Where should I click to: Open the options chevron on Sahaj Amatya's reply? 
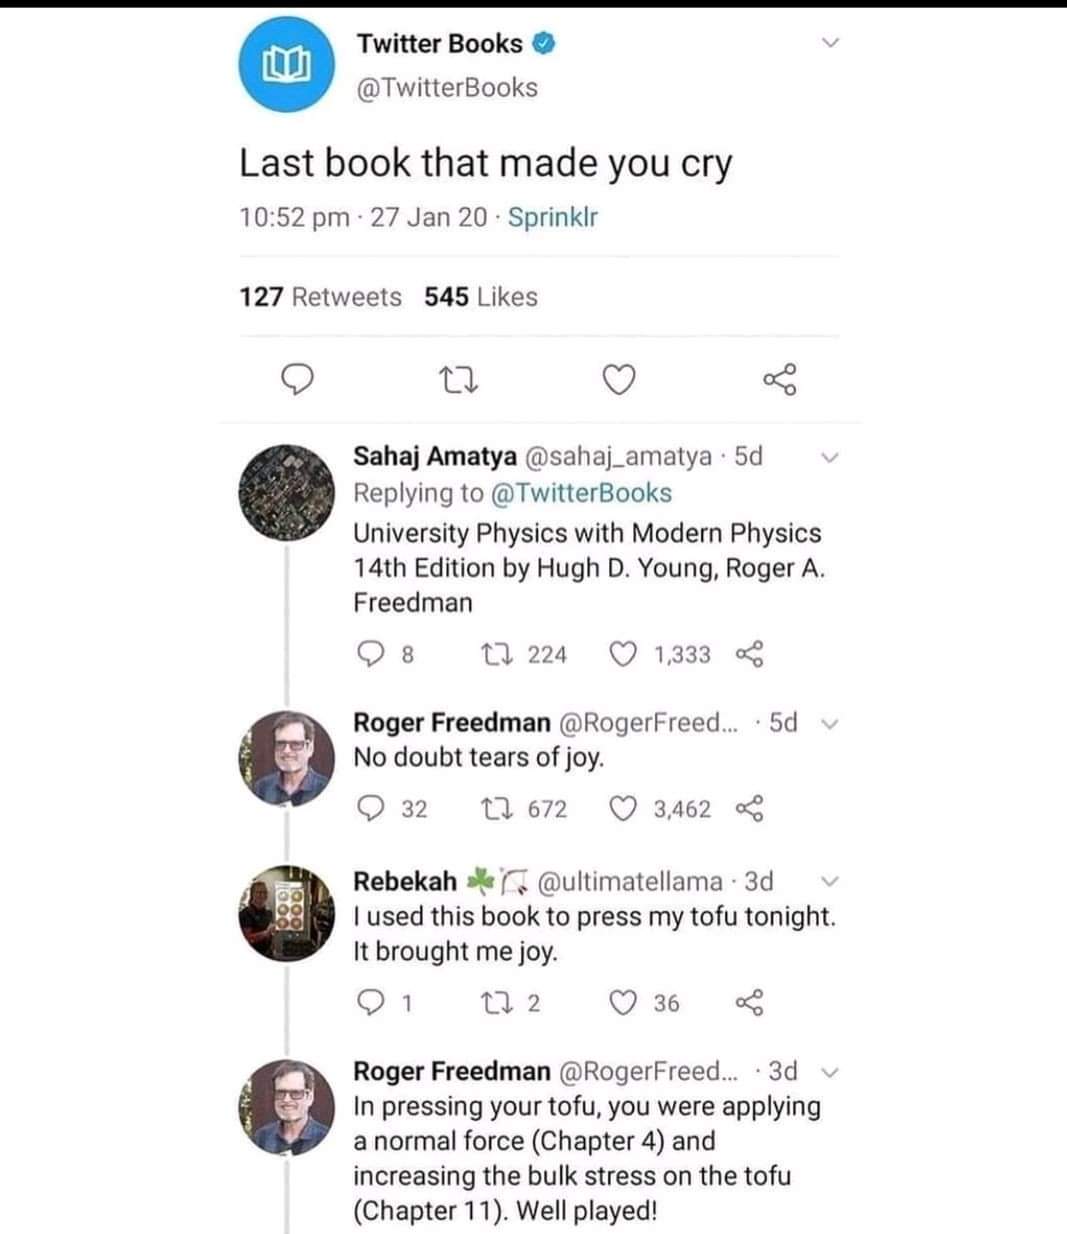tap(828, 458)
